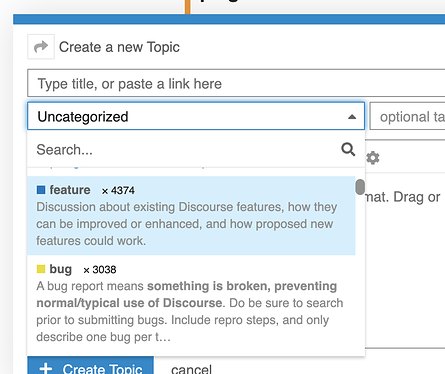Click the feature topic count × 4374

(x=118, y=190)
